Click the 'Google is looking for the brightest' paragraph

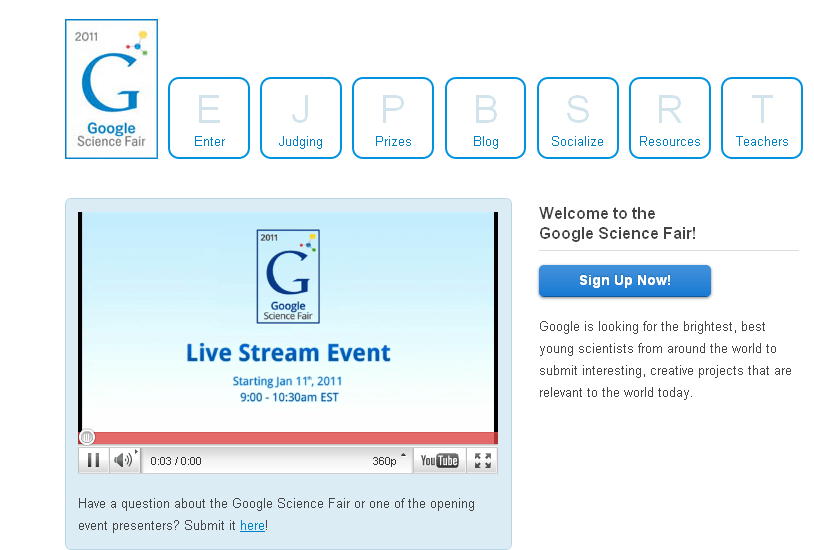pos(666,359)
